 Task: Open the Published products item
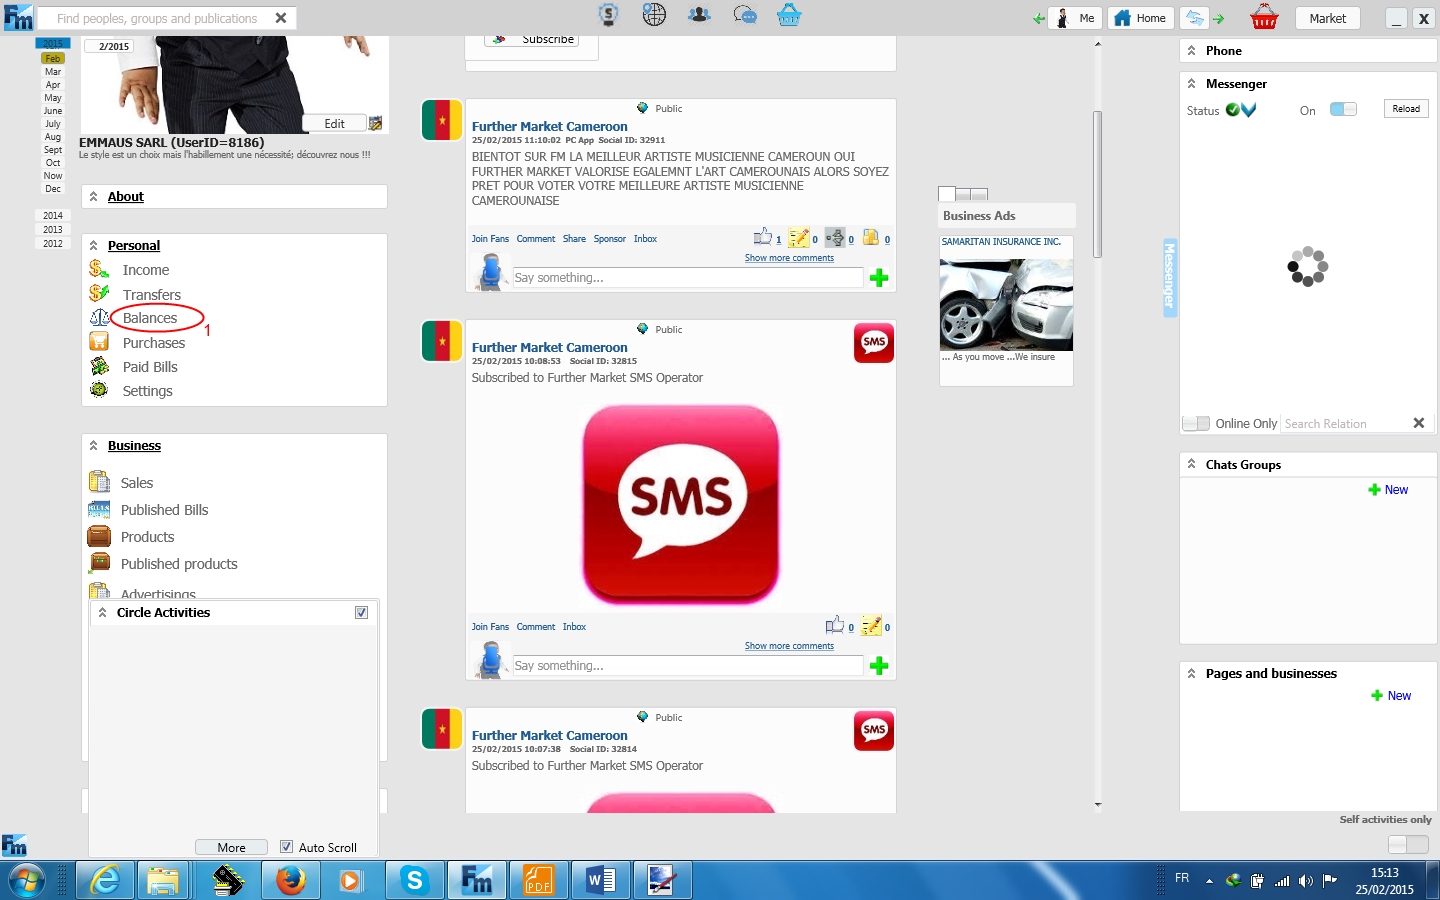pos(179,564)
